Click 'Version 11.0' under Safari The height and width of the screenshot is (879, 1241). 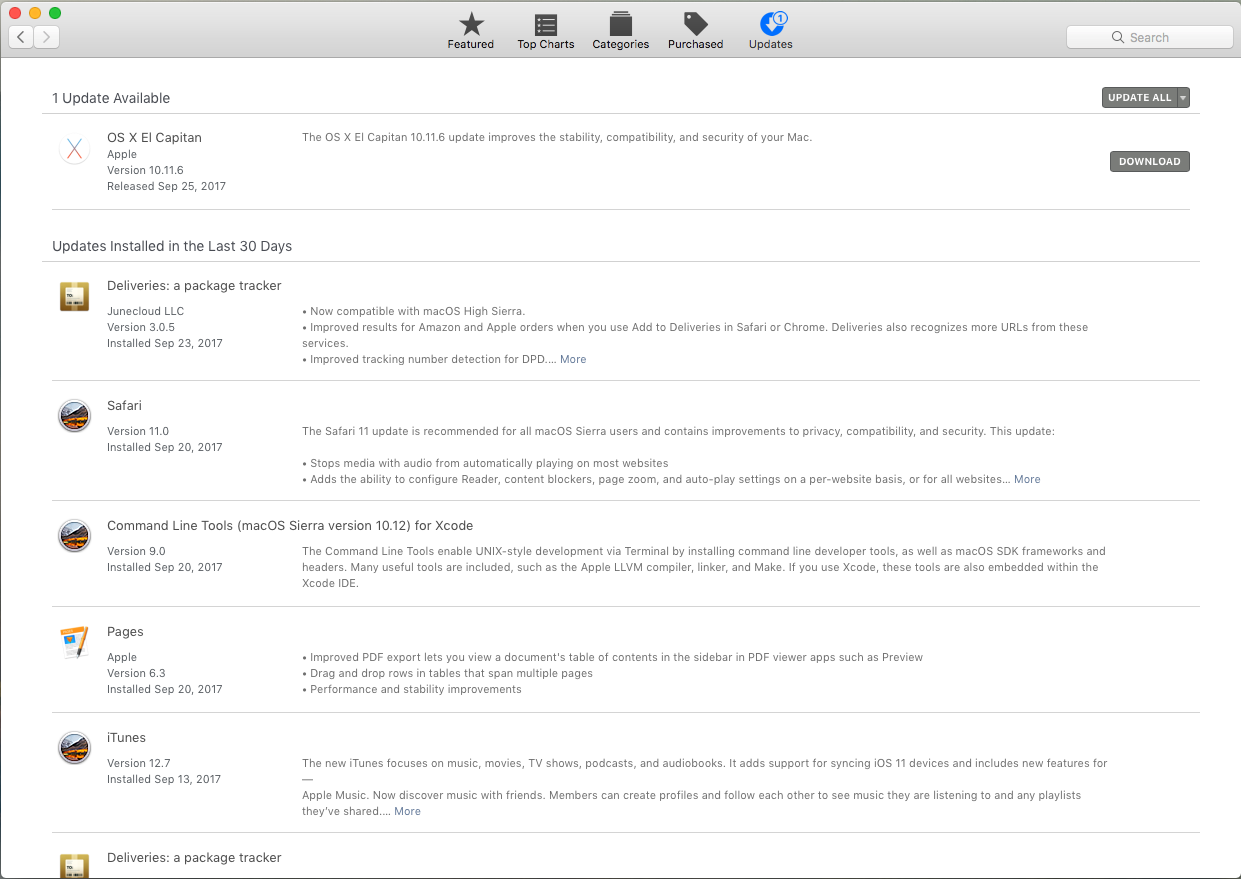point(138,431)
